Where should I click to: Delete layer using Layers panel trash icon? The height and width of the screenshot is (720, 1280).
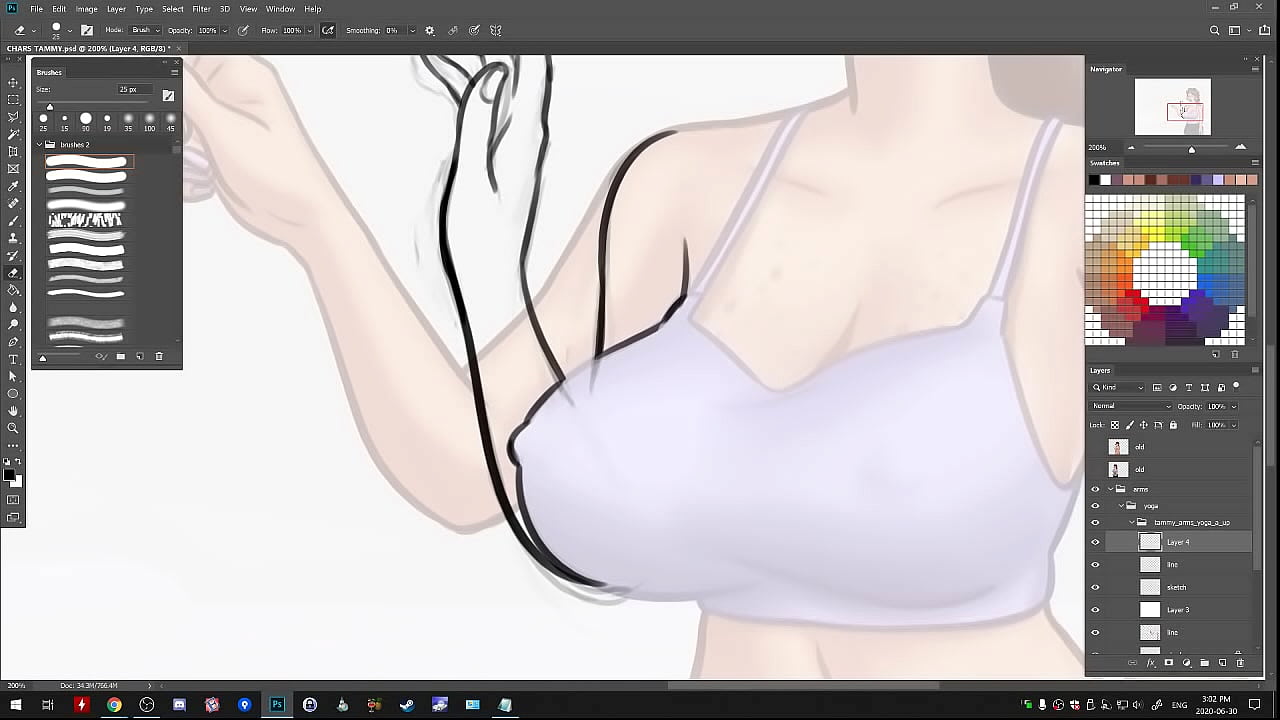pyautogui.click(x=1240, y=663)
